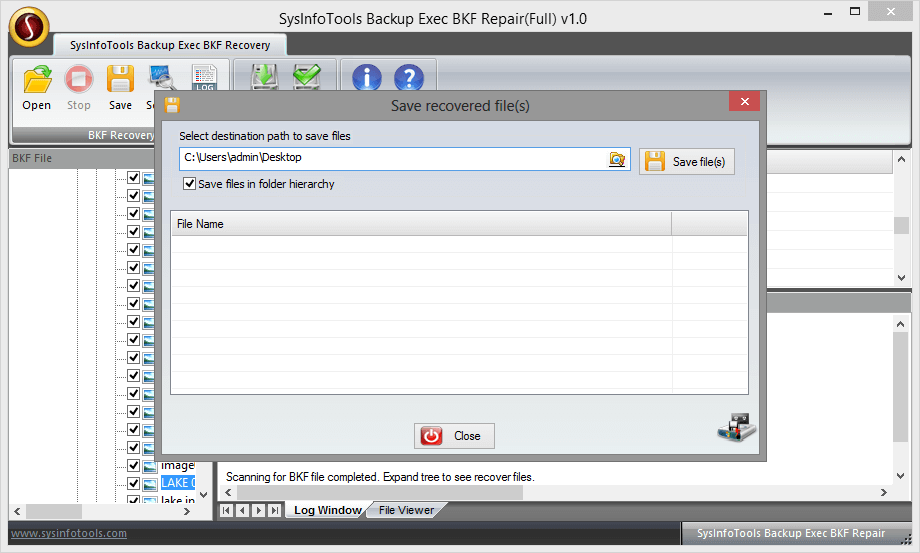Click the green down-arrow toolbar icon
Screen dimensions: 920x553
265,77
